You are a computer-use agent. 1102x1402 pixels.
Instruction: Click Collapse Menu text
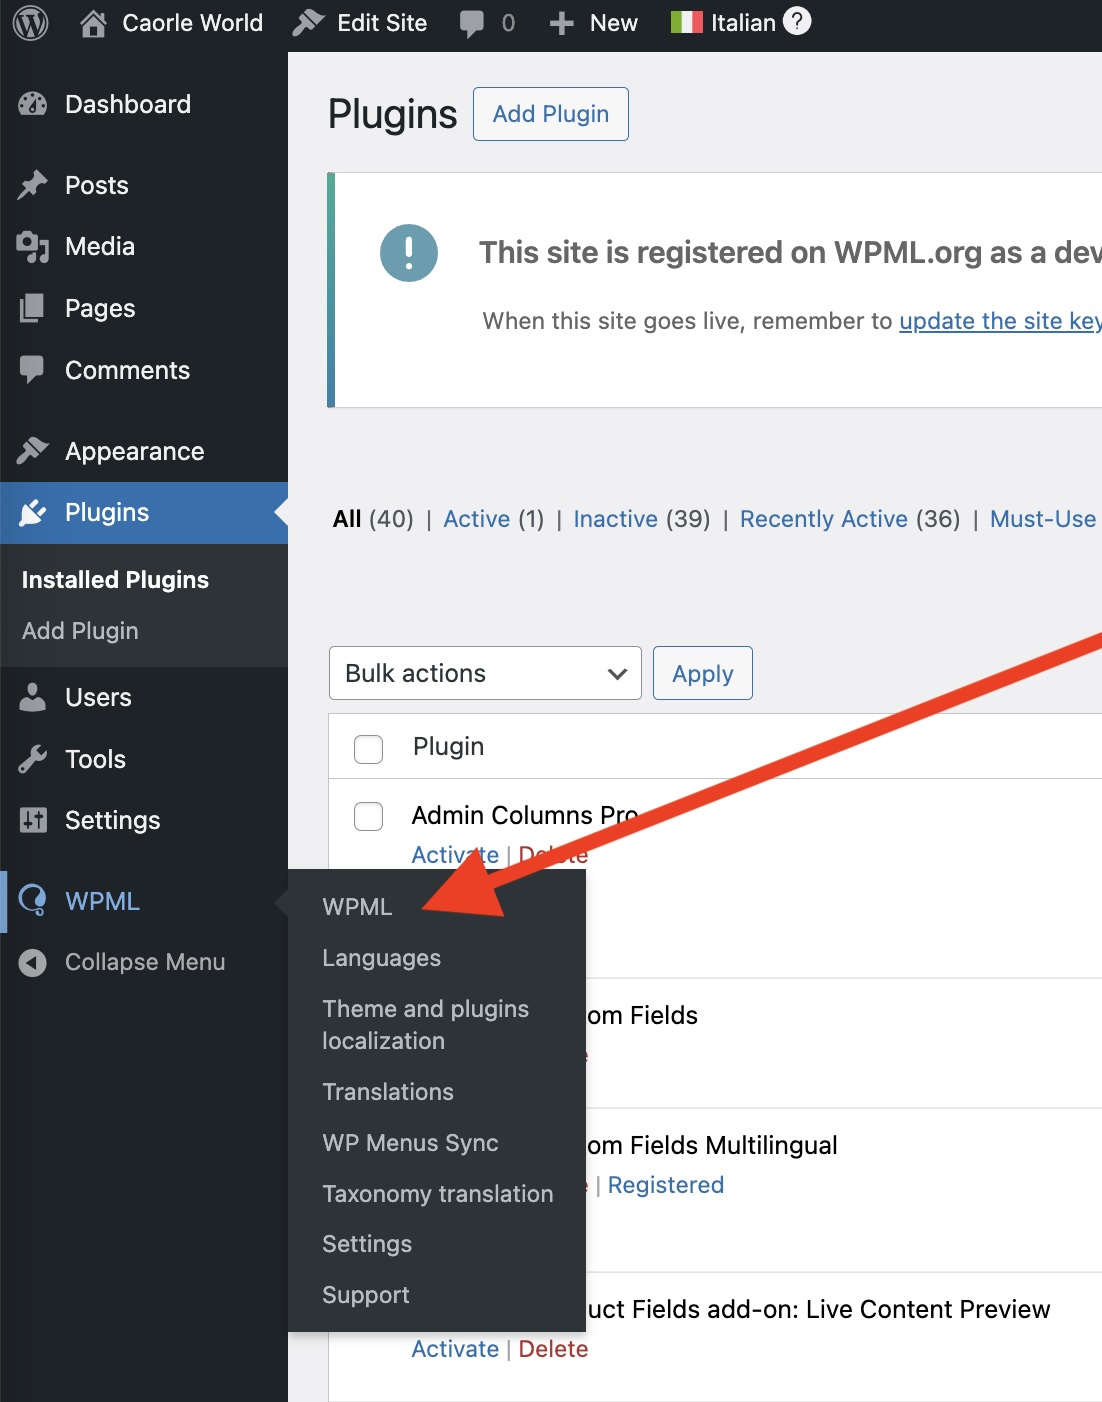[145, 962]
